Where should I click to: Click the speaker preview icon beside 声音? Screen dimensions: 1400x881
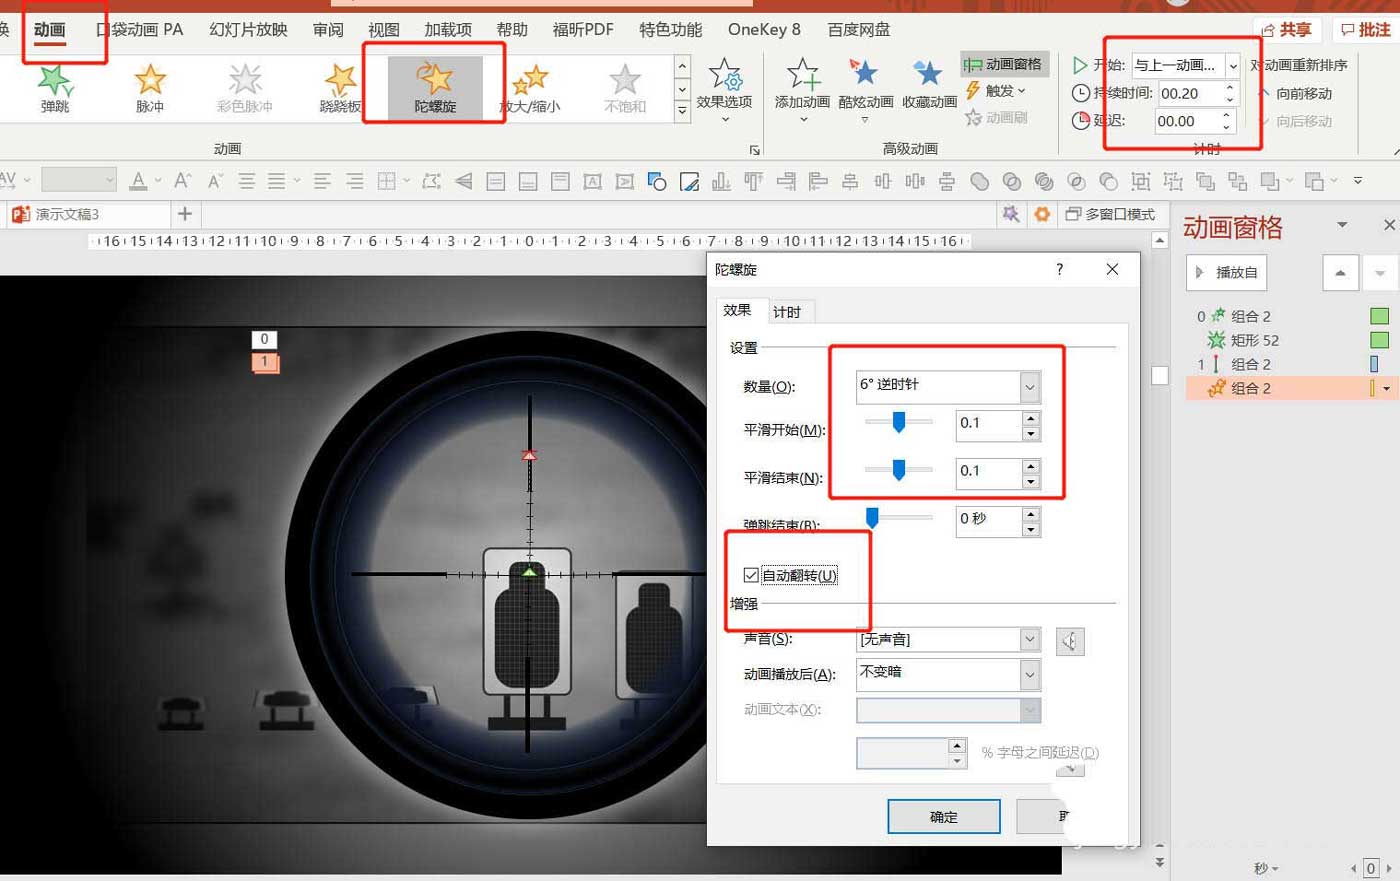point(1070,640)
